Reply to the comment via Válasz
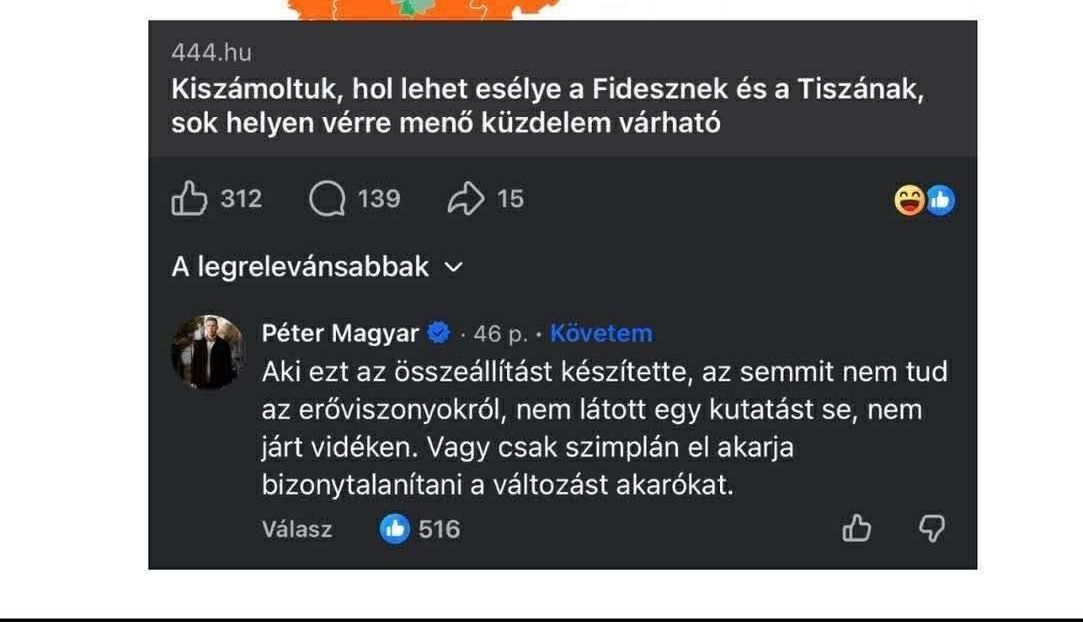This screenshot has width=1083, height=622. tap(296, 530)
